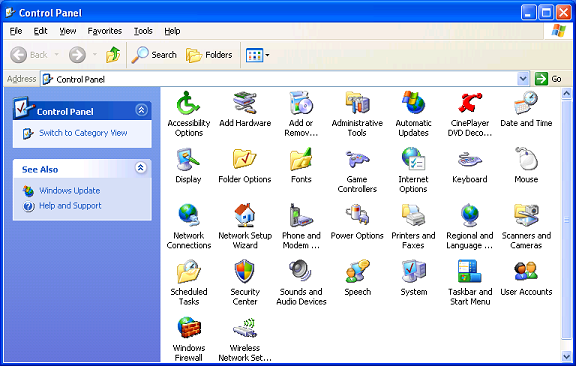This screenshot has width=576, height=366.
Task: Open Help and Support link
Action: 70,206
